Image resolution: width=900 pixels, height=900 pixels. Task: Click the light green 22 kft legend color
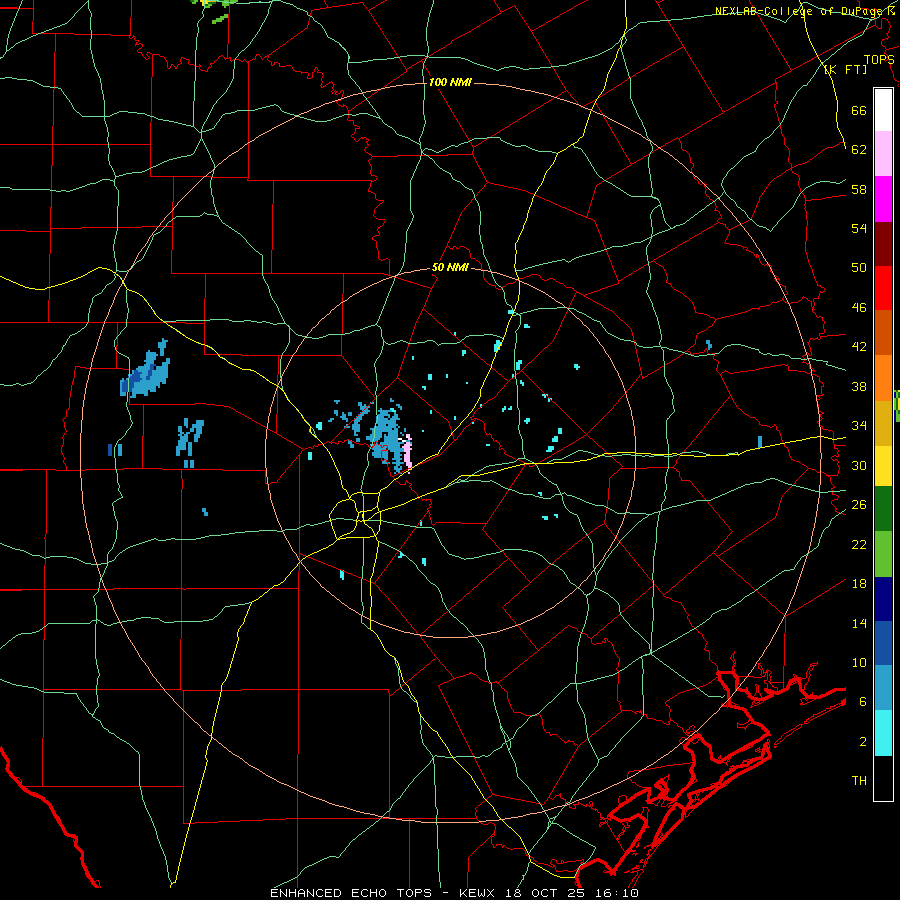883,554
